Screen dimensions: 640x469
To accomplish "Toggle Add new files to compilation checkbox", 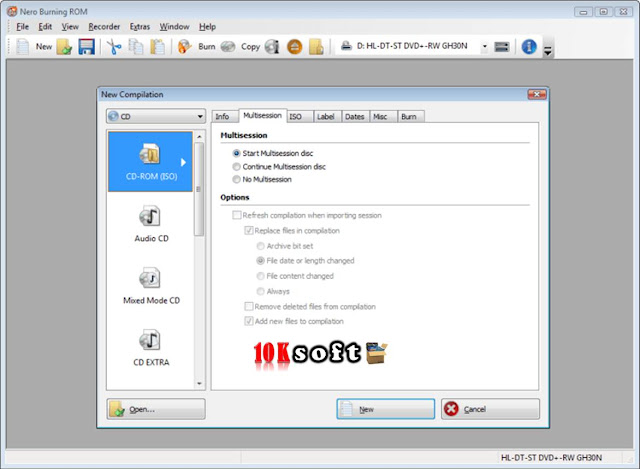I will (249, 321).
